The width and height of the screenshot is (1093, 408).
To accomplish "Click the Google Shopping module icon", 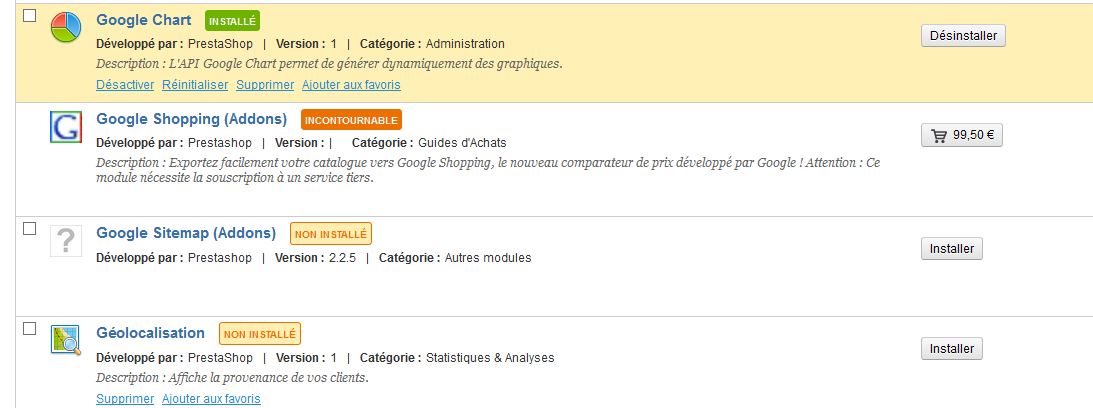I will [x=65, y=127].
